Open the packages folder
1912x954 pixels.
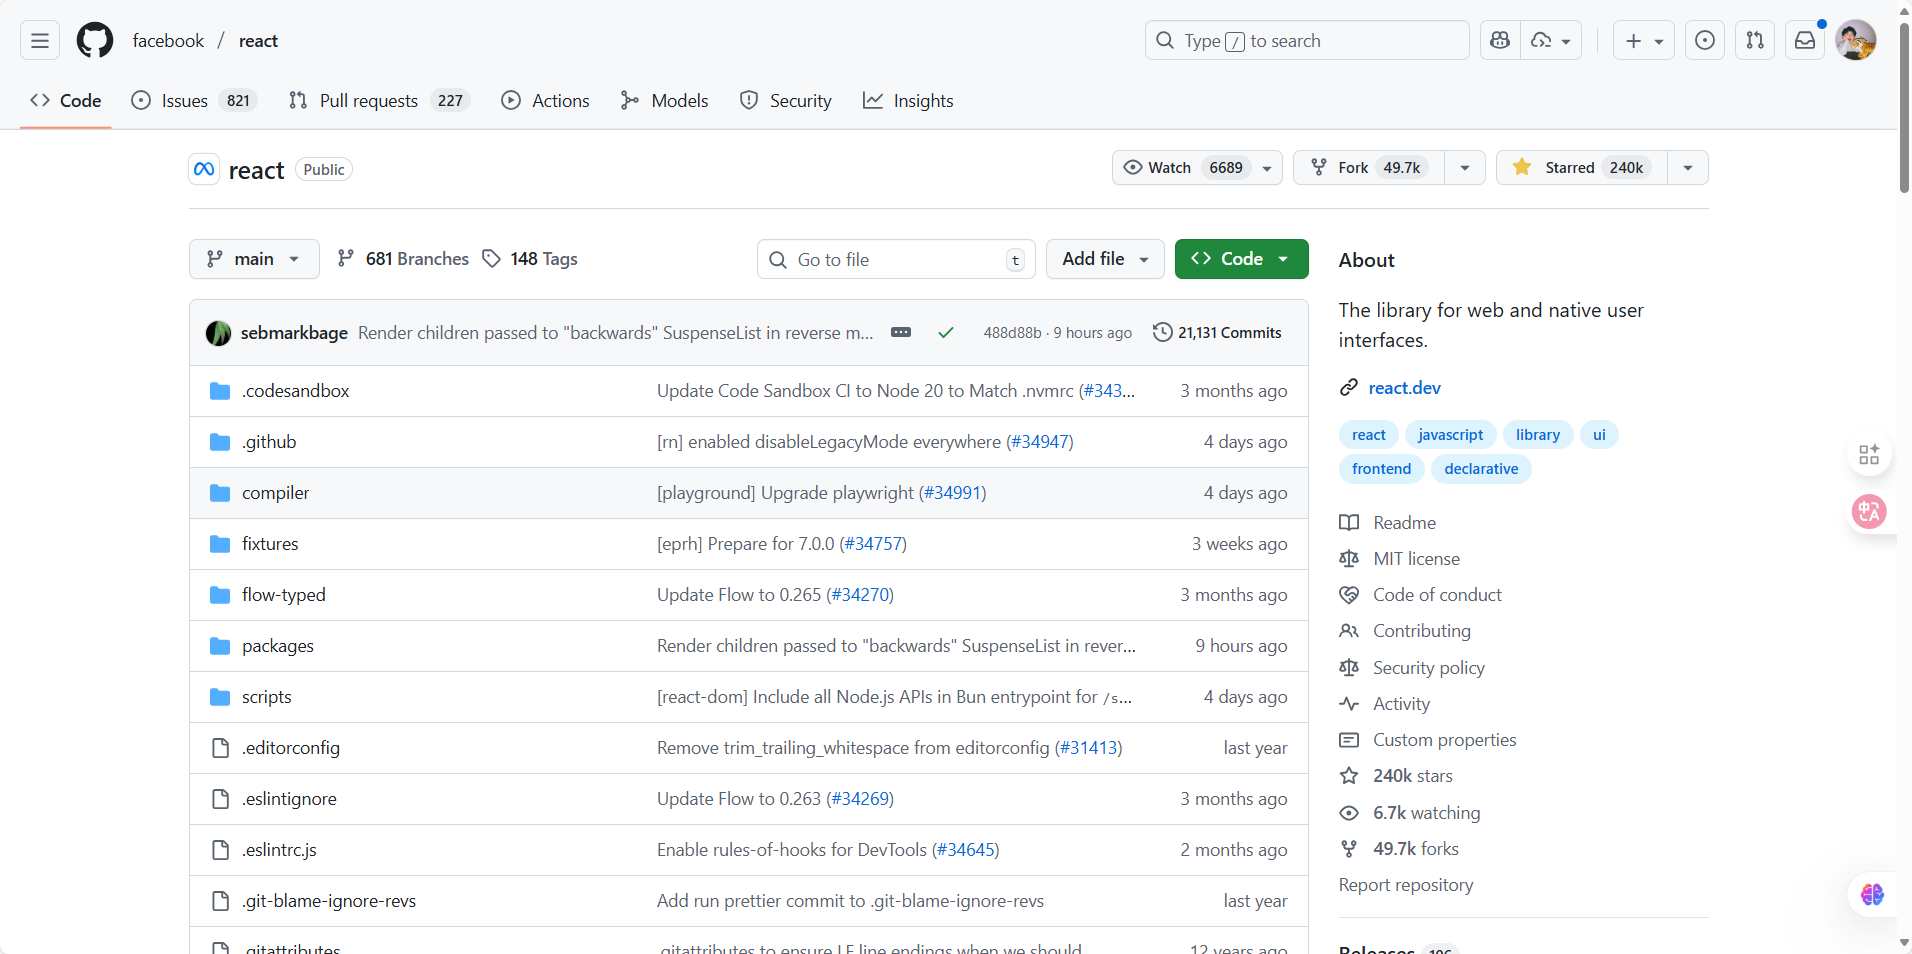[277, 646]
